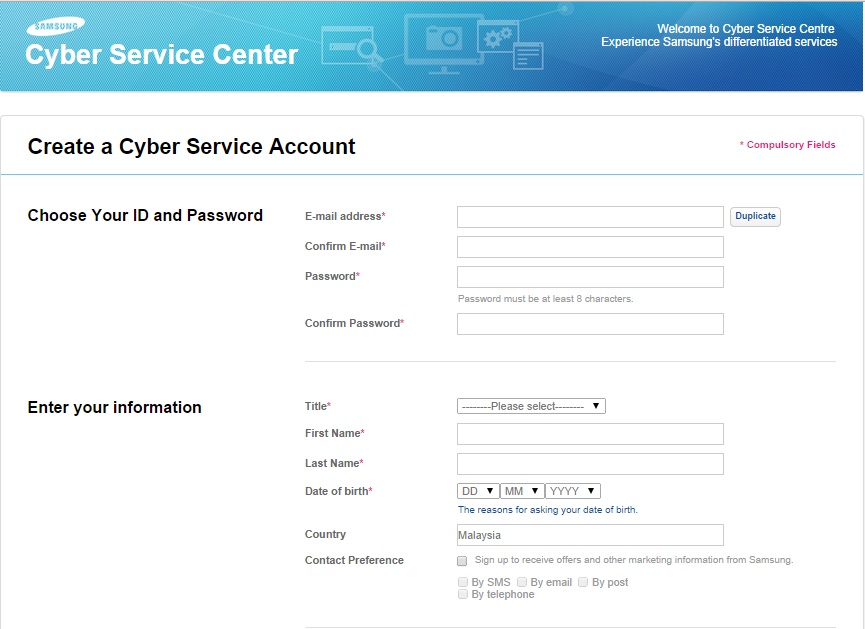865x629 pixels.
Task: Tick the By email checkbox
Action: [522, 582]
